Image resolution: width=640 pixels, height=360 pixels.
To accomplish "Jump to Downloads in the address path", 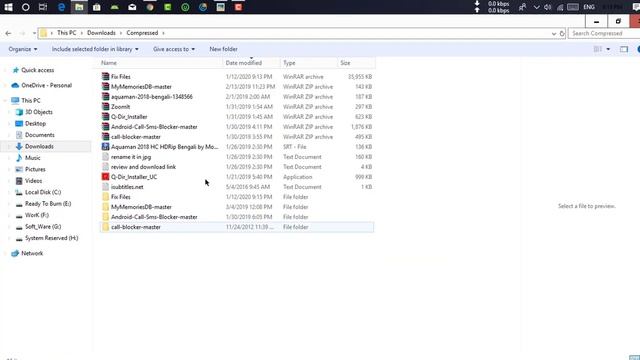I will point(101,33).
